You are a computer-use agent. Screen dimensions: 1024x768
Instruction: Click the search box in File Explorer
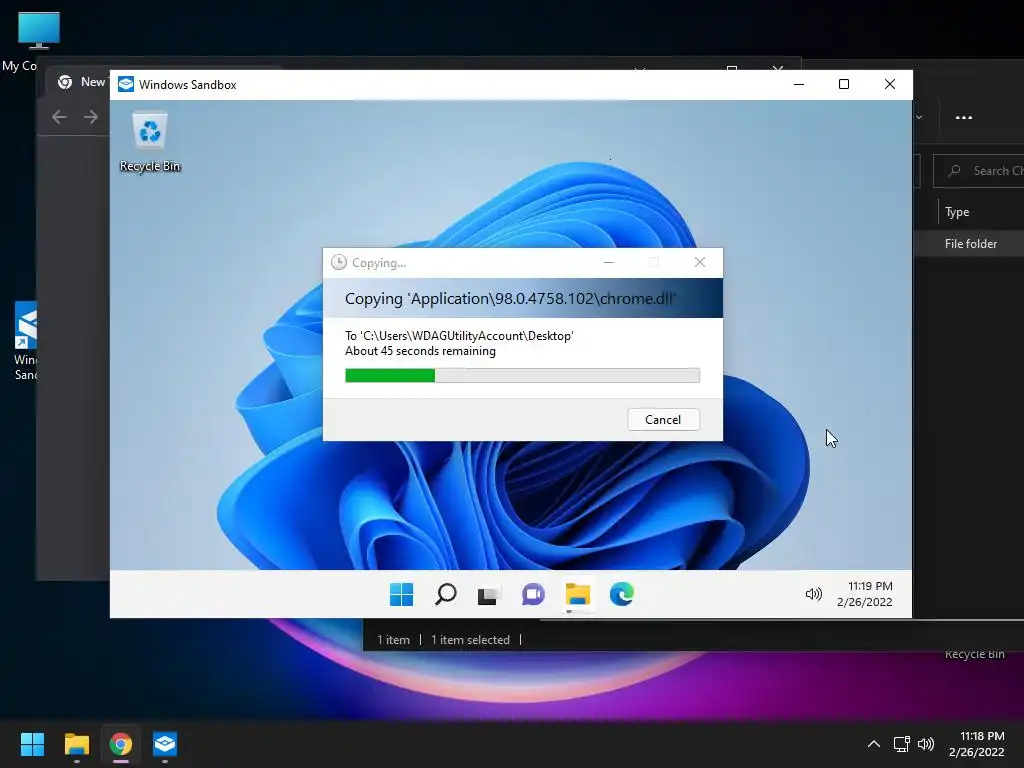(978, 171)
